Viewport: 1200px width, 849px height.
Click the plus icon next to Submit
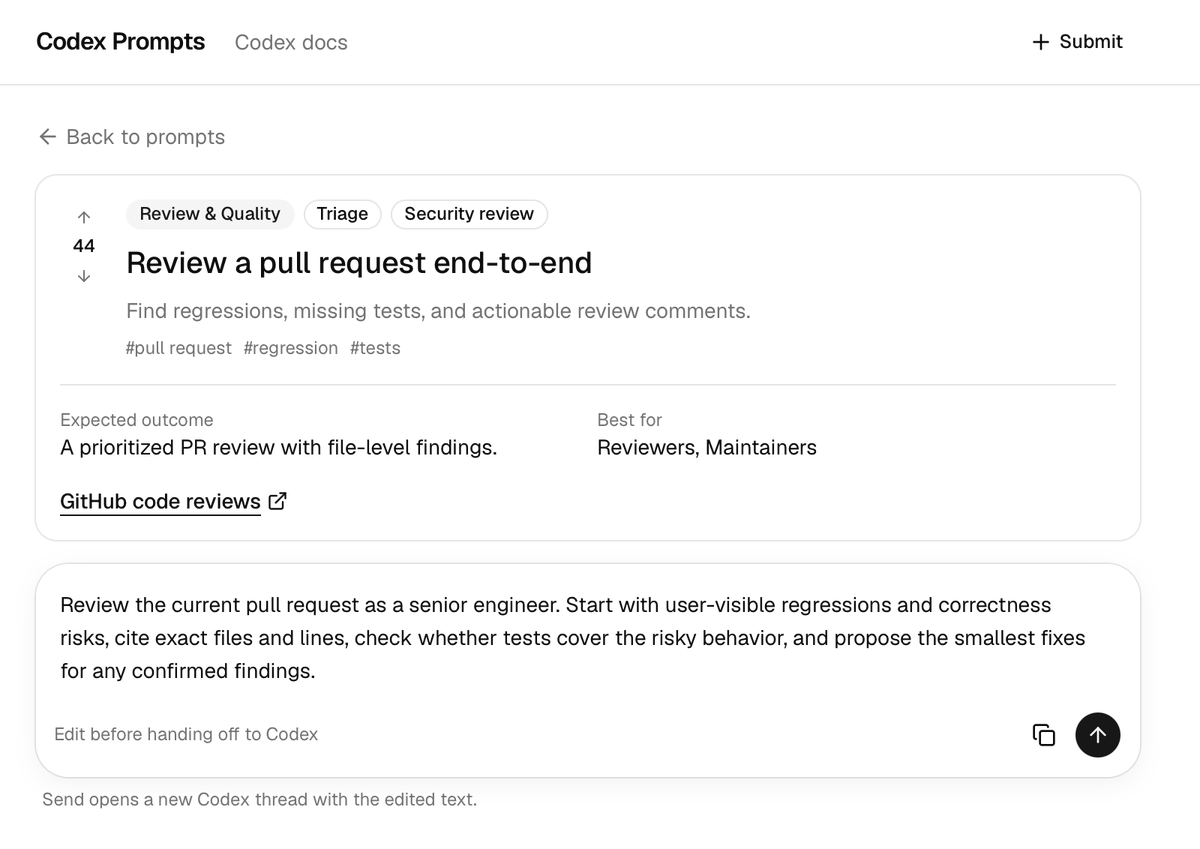click(x=1041, y=42)
